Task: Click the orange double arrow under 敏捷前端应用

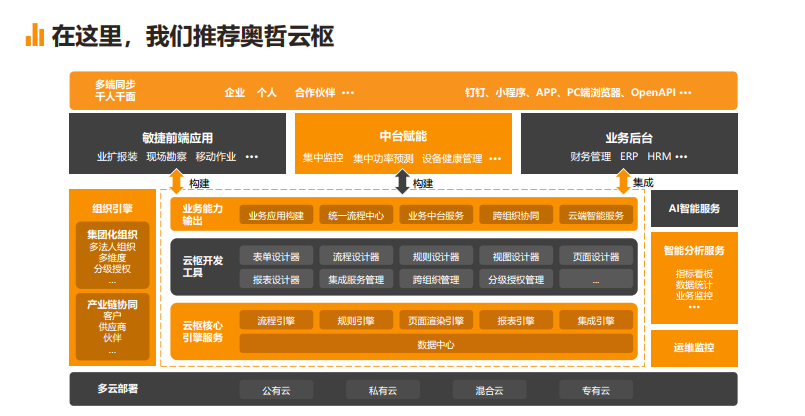Action: (176, 183)
